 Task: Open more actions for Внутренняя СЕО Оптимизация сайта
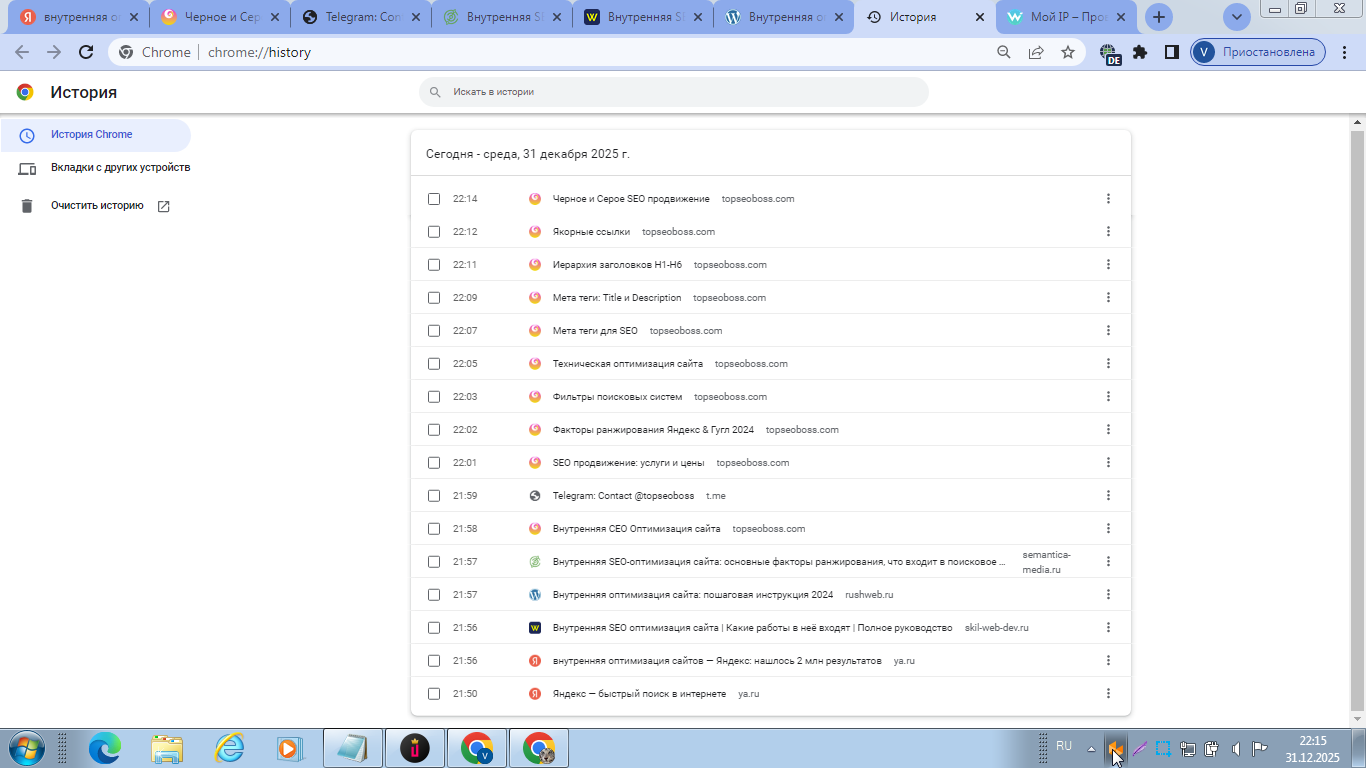pyautogui.click(x=1108, y=529)
